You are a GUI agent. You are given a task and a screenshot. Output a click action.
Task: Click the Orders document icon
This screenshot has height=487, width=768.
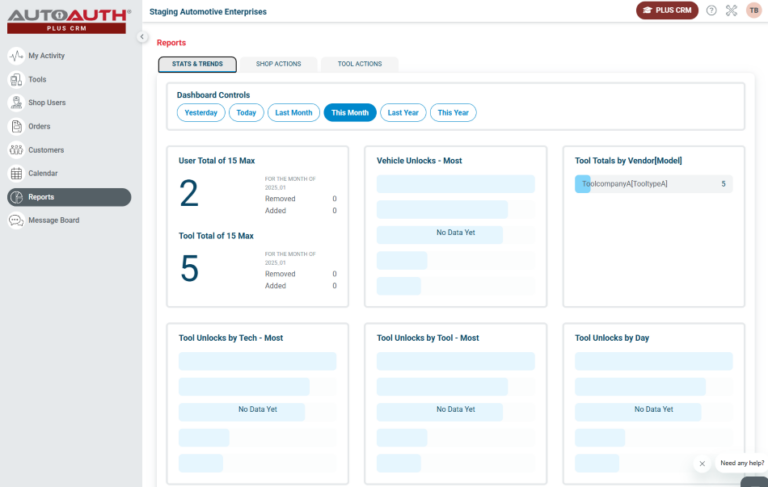pos(16,126)
